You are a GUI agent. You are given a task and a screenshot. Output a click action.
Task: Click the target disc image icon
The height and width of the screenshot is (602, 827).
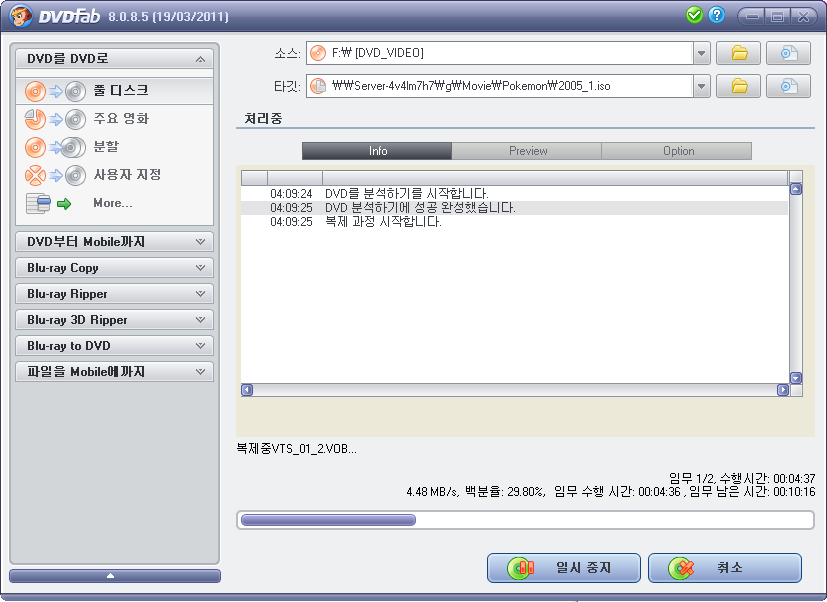(788, 86)
